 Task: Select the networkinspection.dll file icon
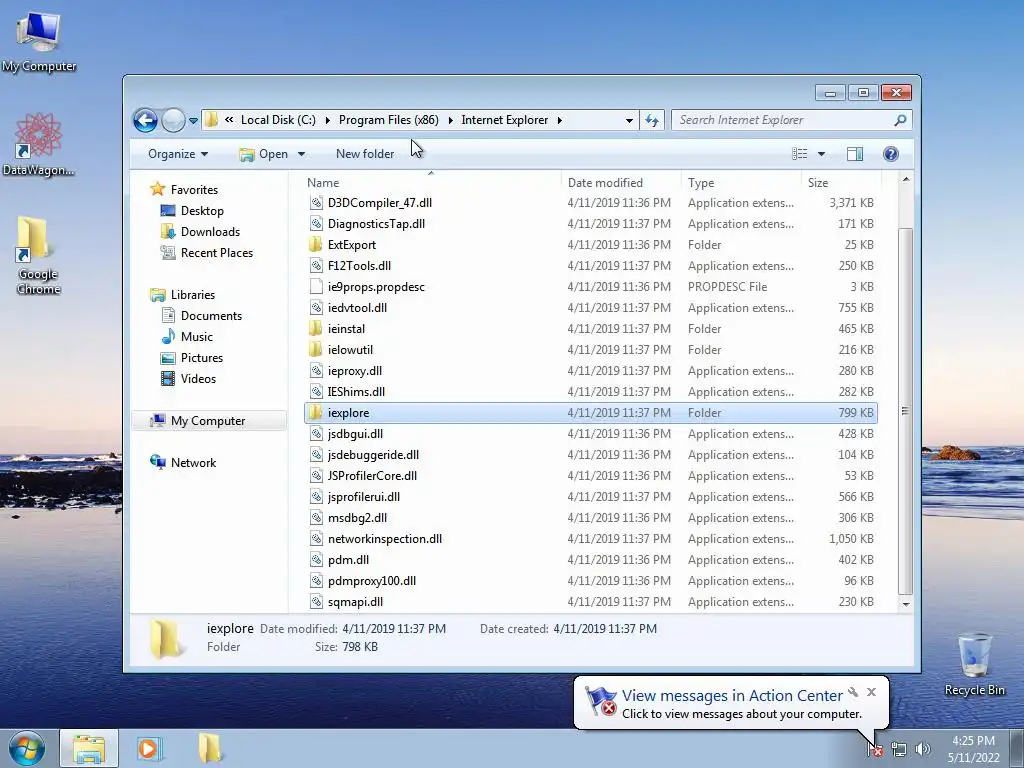pos(316,539)
